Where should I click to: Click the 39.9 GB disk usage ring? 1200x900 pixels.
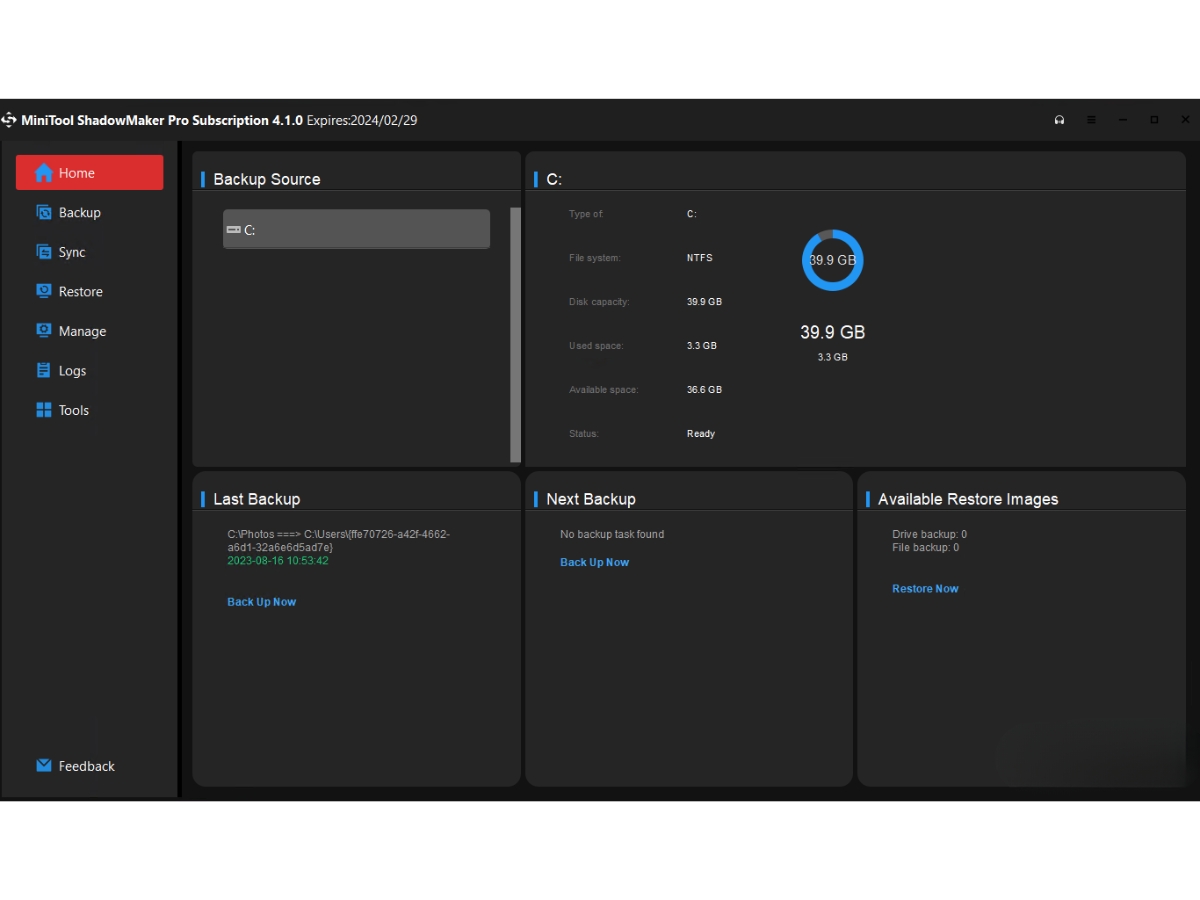click(x=832, y=260)
